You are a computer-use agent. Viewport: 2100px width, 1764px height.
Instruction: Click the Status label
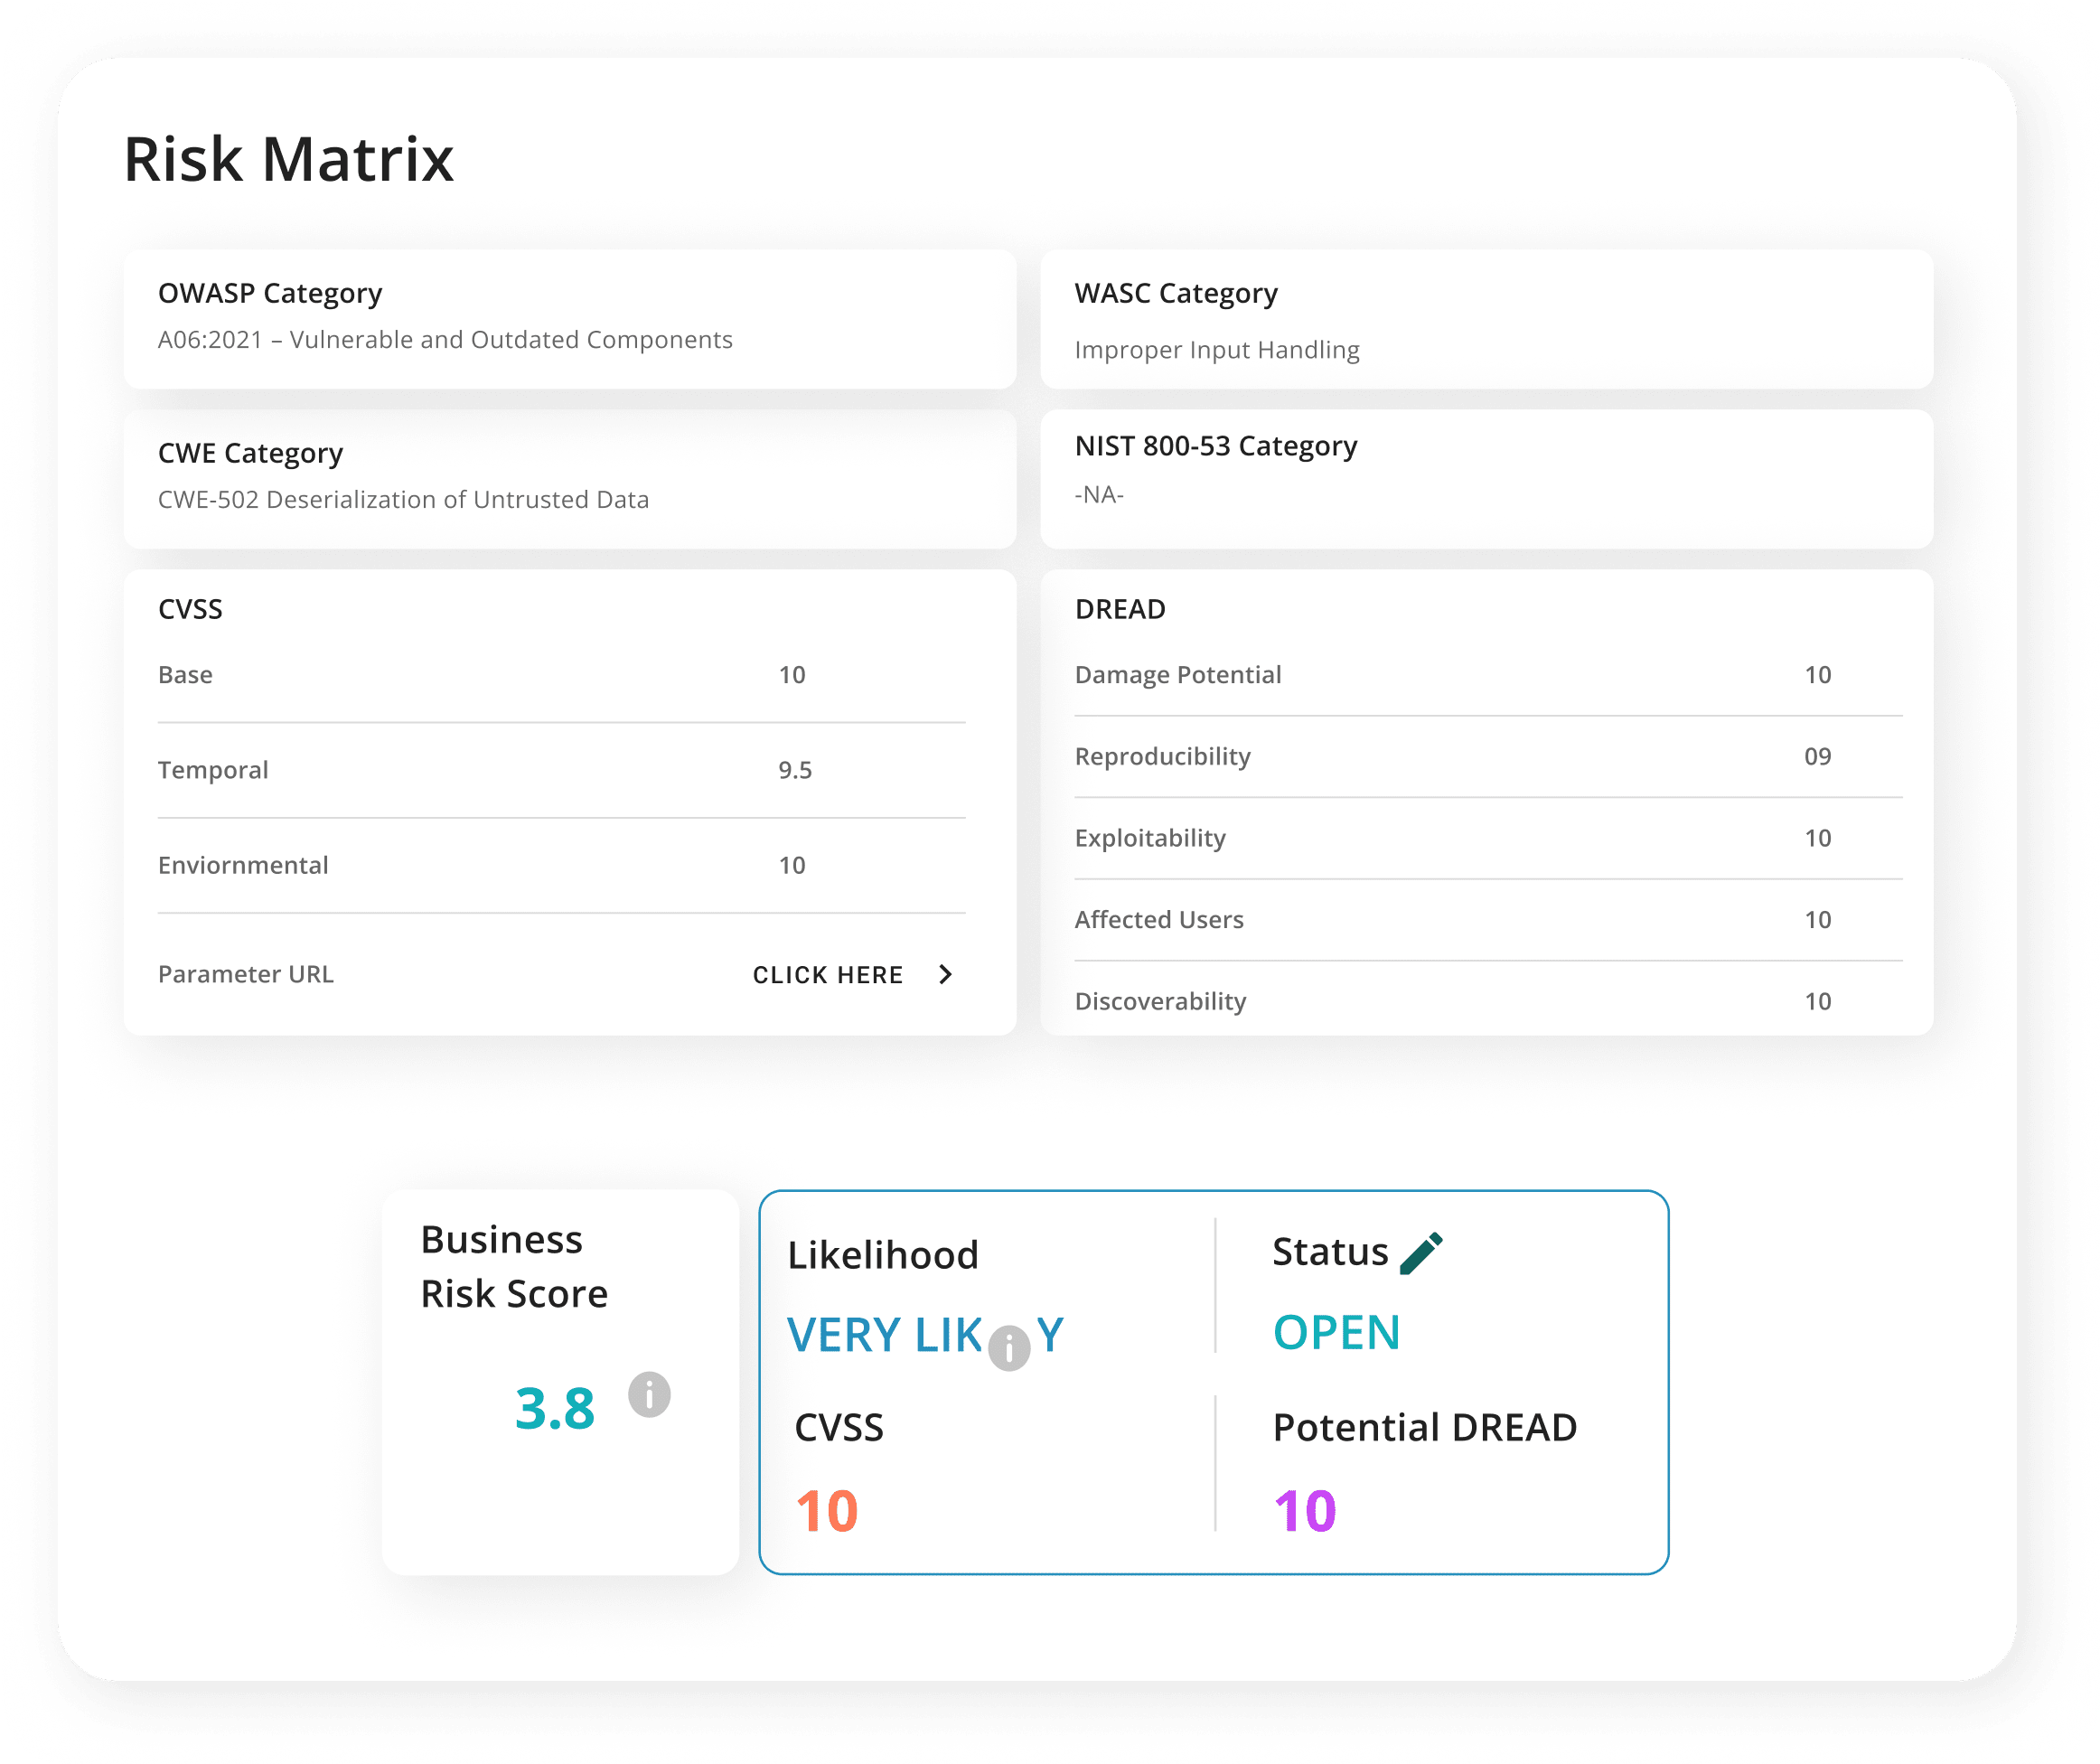click(1330, 1252)
